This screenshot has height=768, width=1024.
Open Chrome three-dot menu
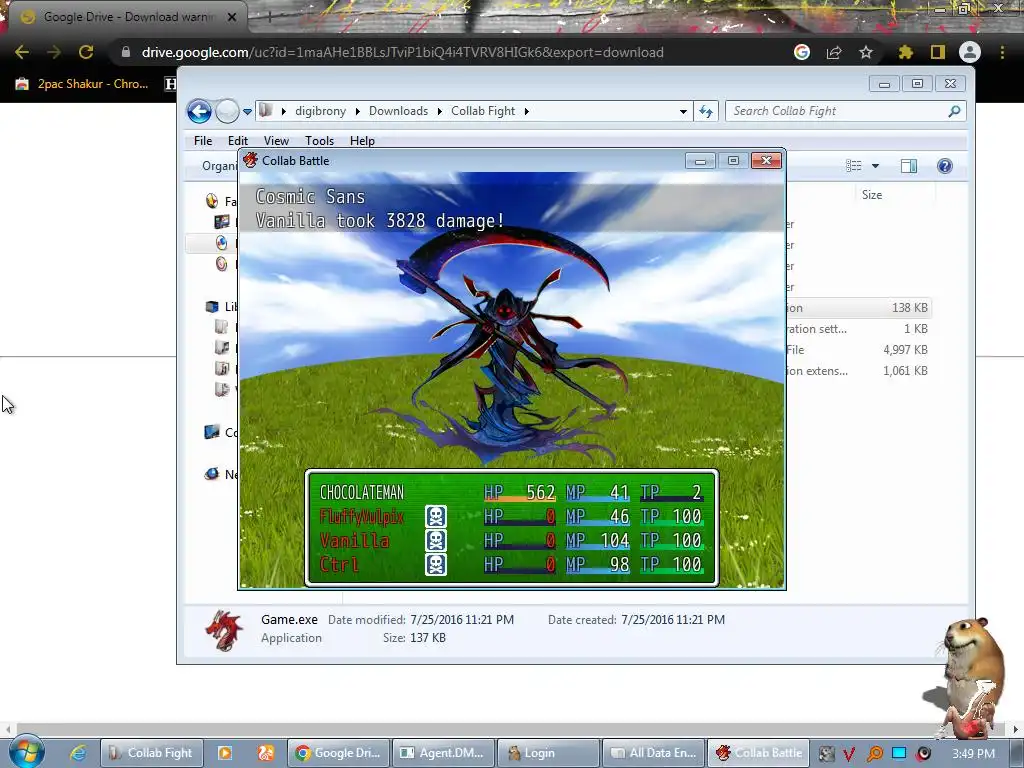click(1002, 52)
